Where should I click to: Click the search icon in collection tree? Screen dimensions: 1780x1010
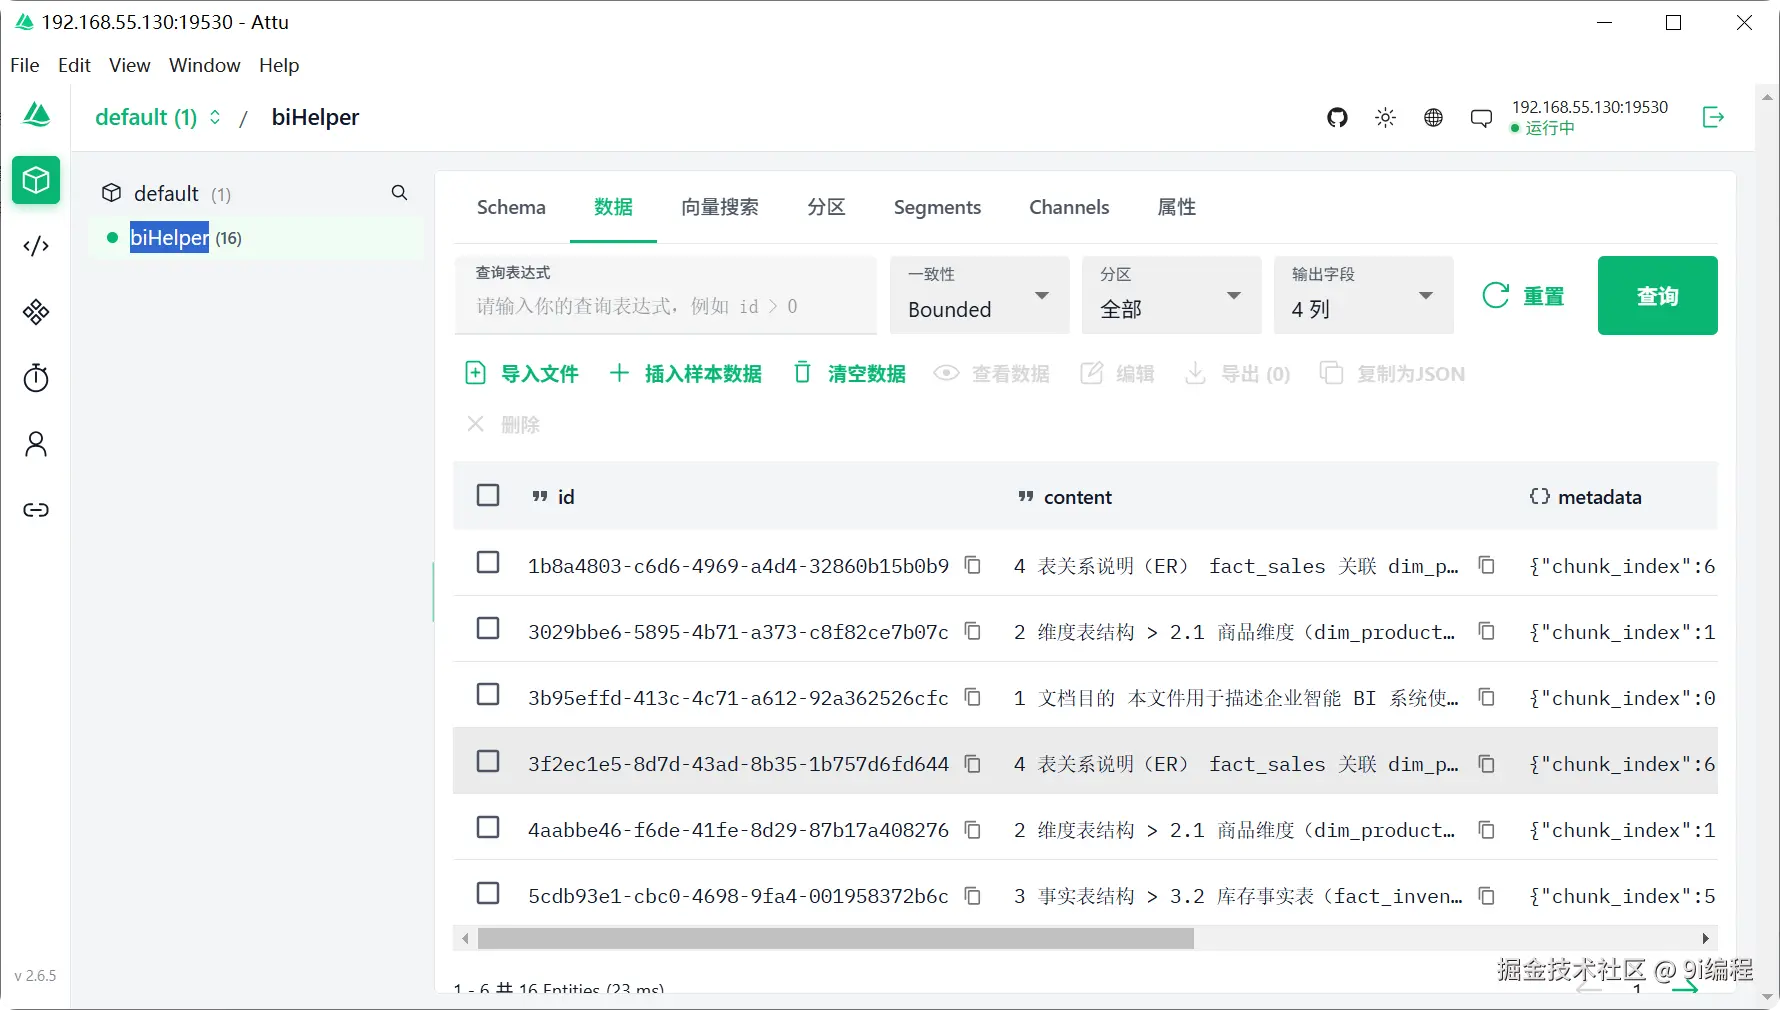coord(399,192)
